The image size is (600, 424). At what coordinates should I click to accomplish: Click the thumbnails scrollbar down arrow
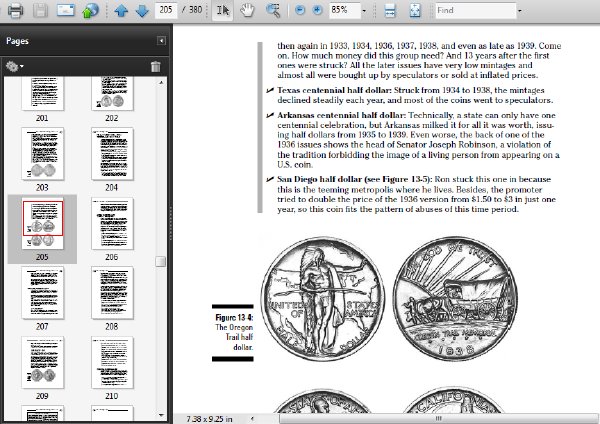coord(161,415)
